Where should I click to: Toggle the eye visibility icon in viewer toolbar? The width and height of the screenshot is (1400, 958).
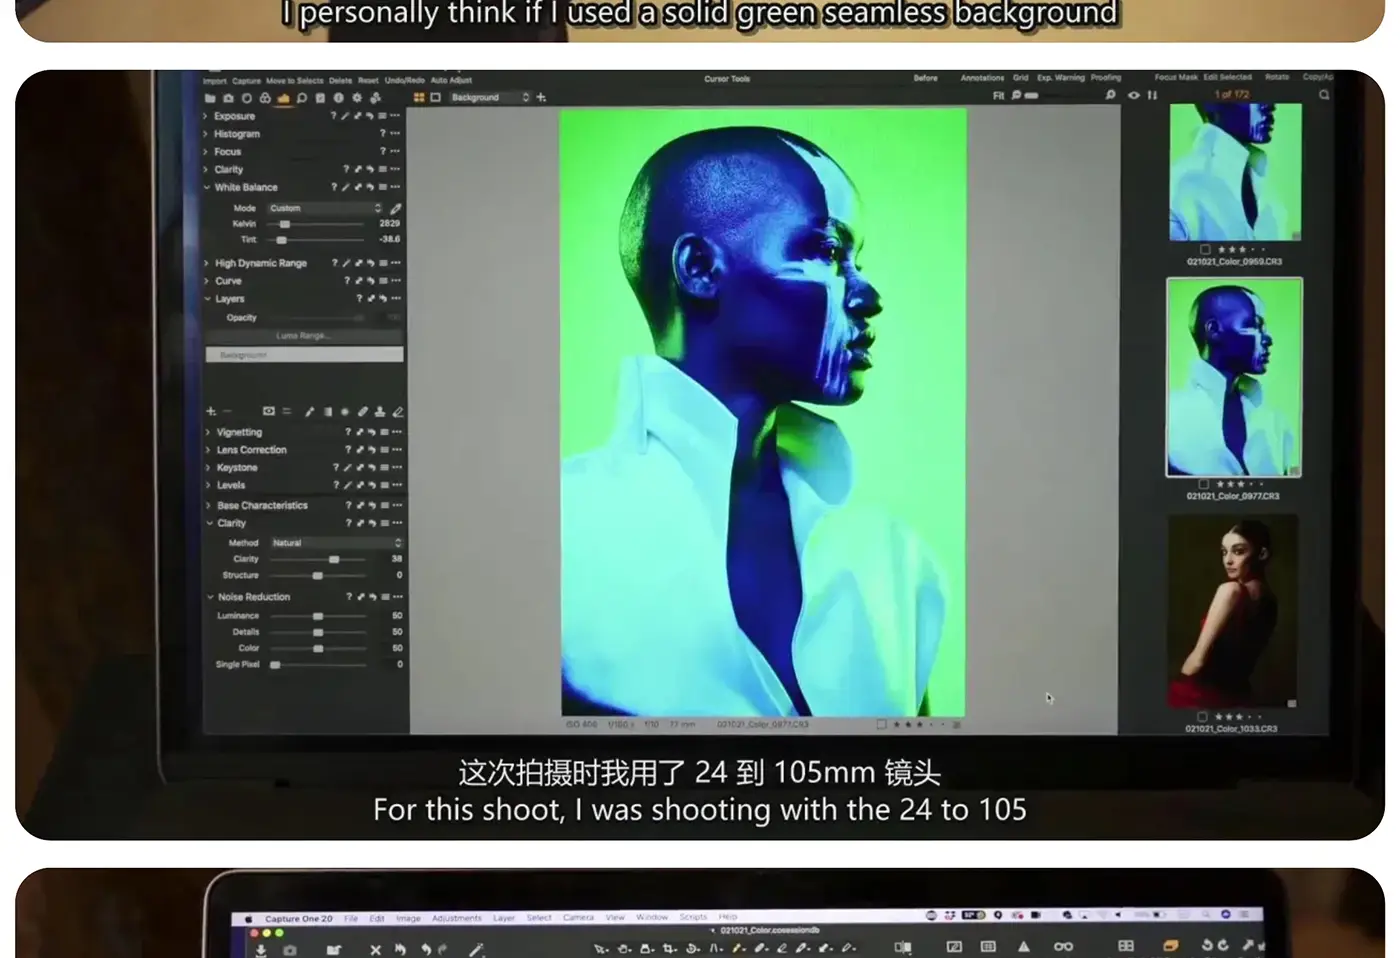(x=1133, y=95)
